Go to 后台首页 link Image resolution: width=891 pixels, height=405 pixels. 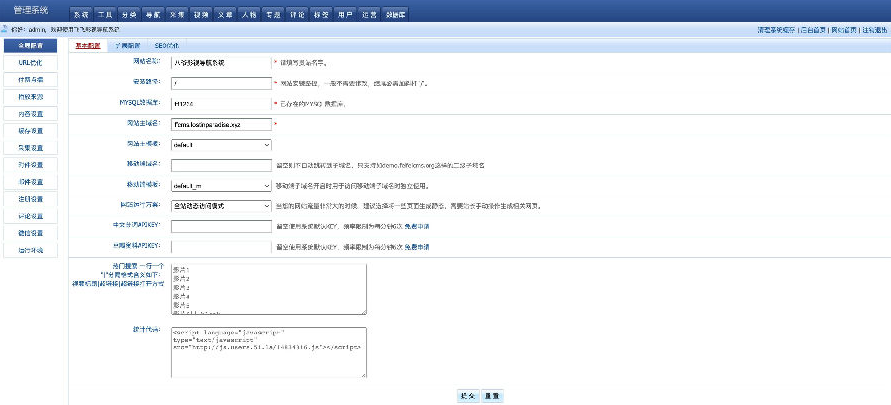click(813, 30)
